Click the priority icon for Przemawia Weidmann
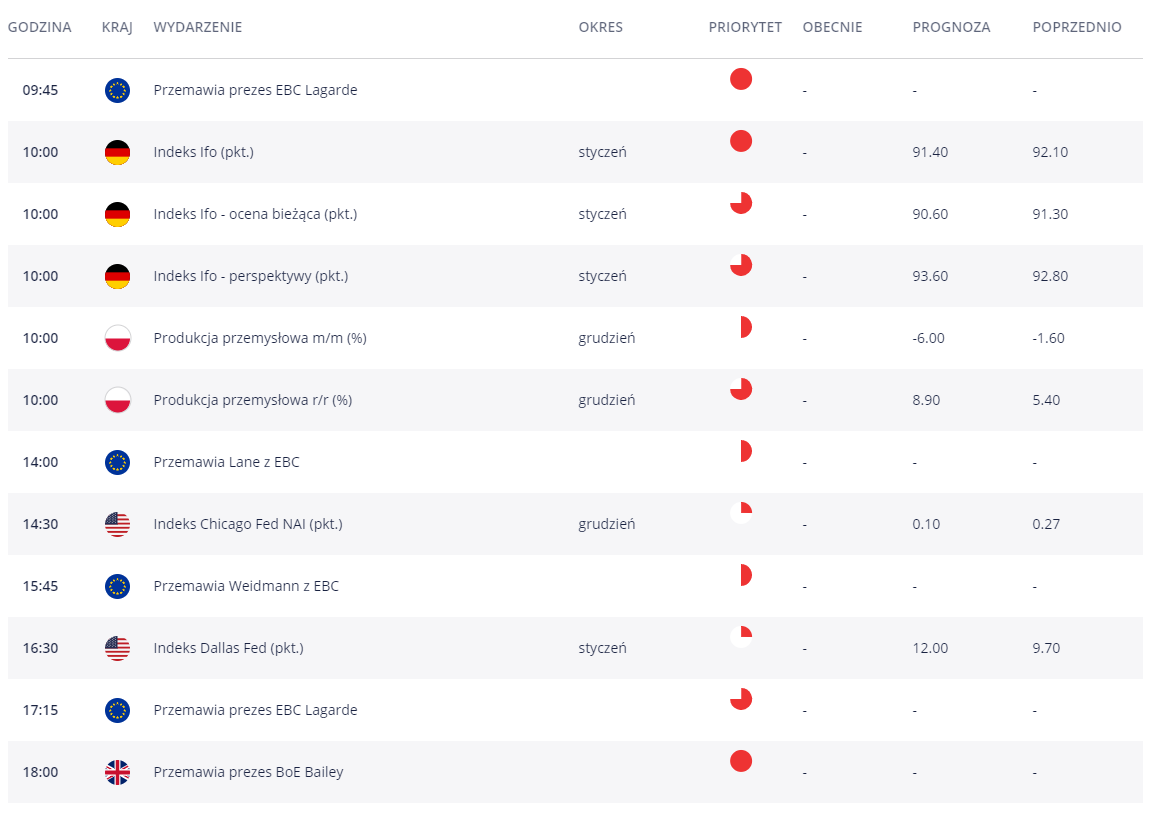The width and height of the screenshot is (1163, 819). [x=746, y=574]
